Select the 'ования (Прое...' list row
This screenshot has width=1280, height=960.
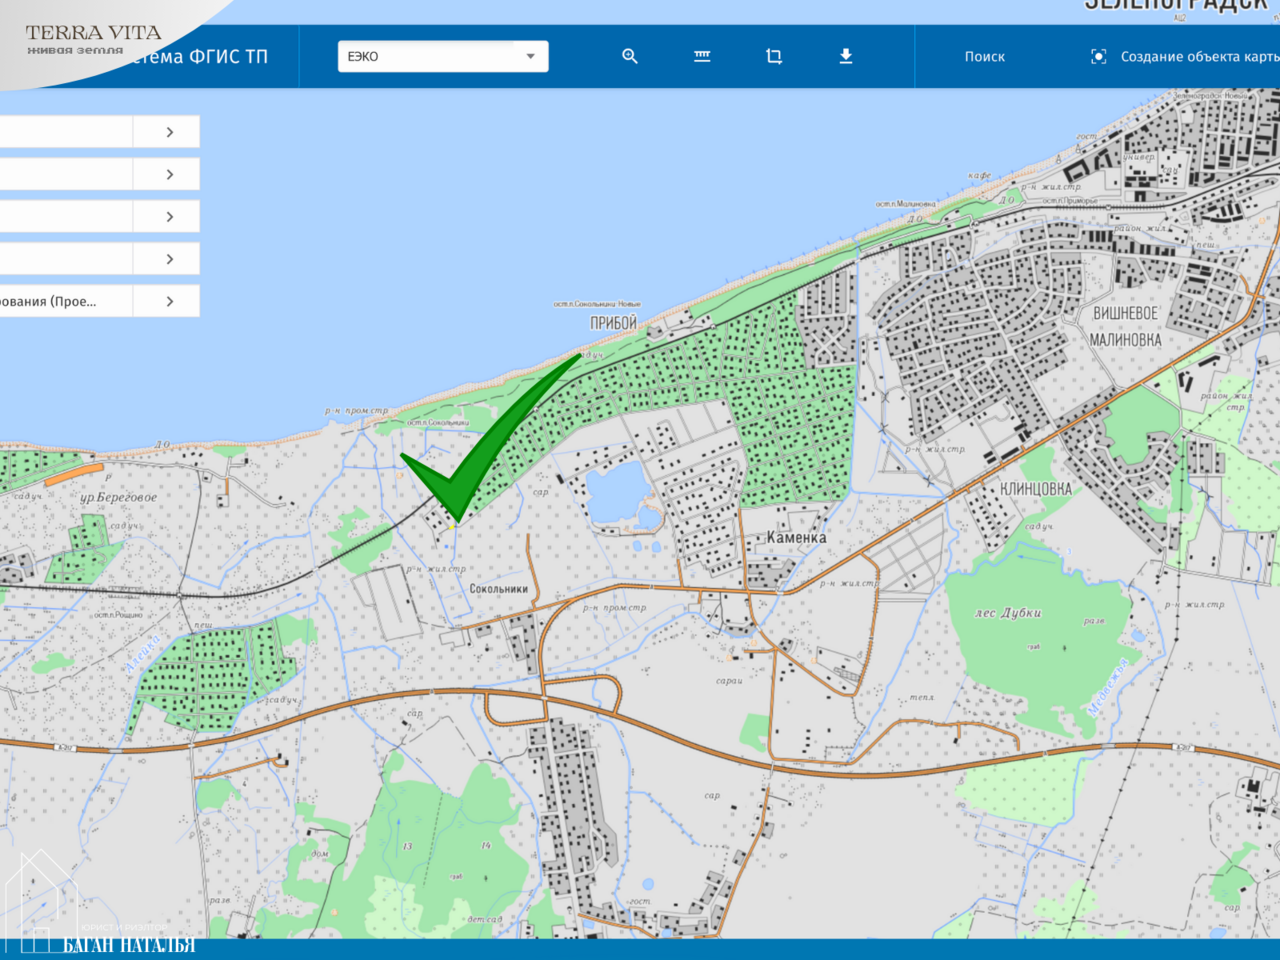pos(98,301)
